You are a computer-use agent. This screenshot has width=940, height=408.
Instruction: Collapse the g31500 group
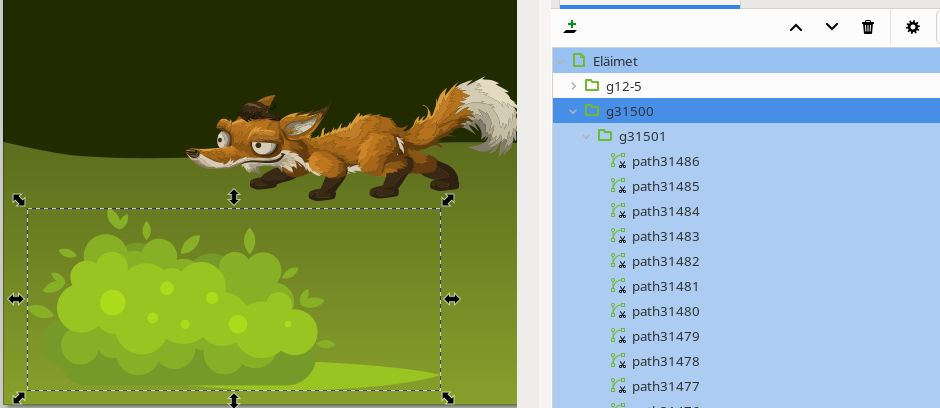[573, 111]
